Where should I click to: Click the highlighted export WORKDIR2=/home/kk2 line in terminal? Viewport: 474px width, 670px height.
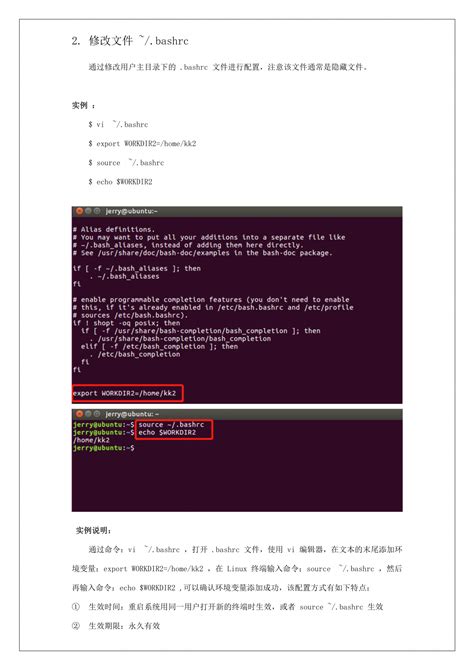(x=124, y=393)
